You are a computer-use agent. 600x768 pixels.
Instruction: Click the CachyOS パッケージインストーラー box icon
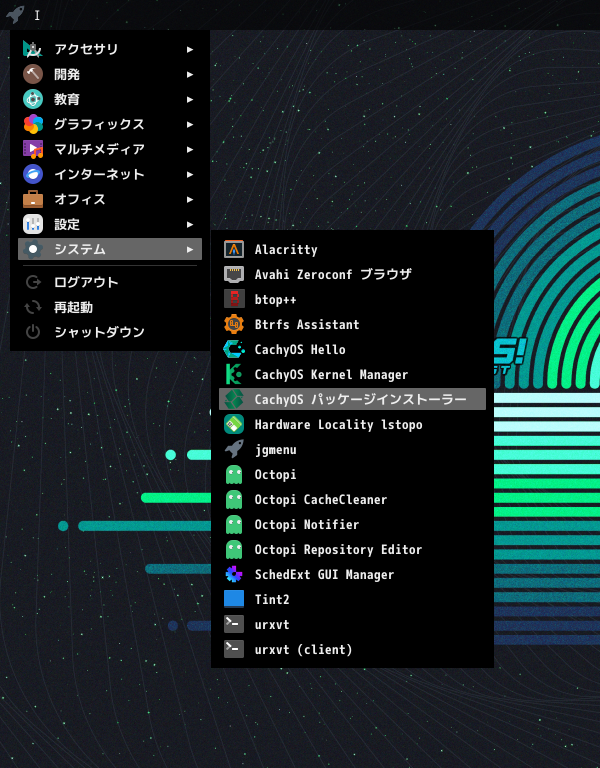(234, 399)
